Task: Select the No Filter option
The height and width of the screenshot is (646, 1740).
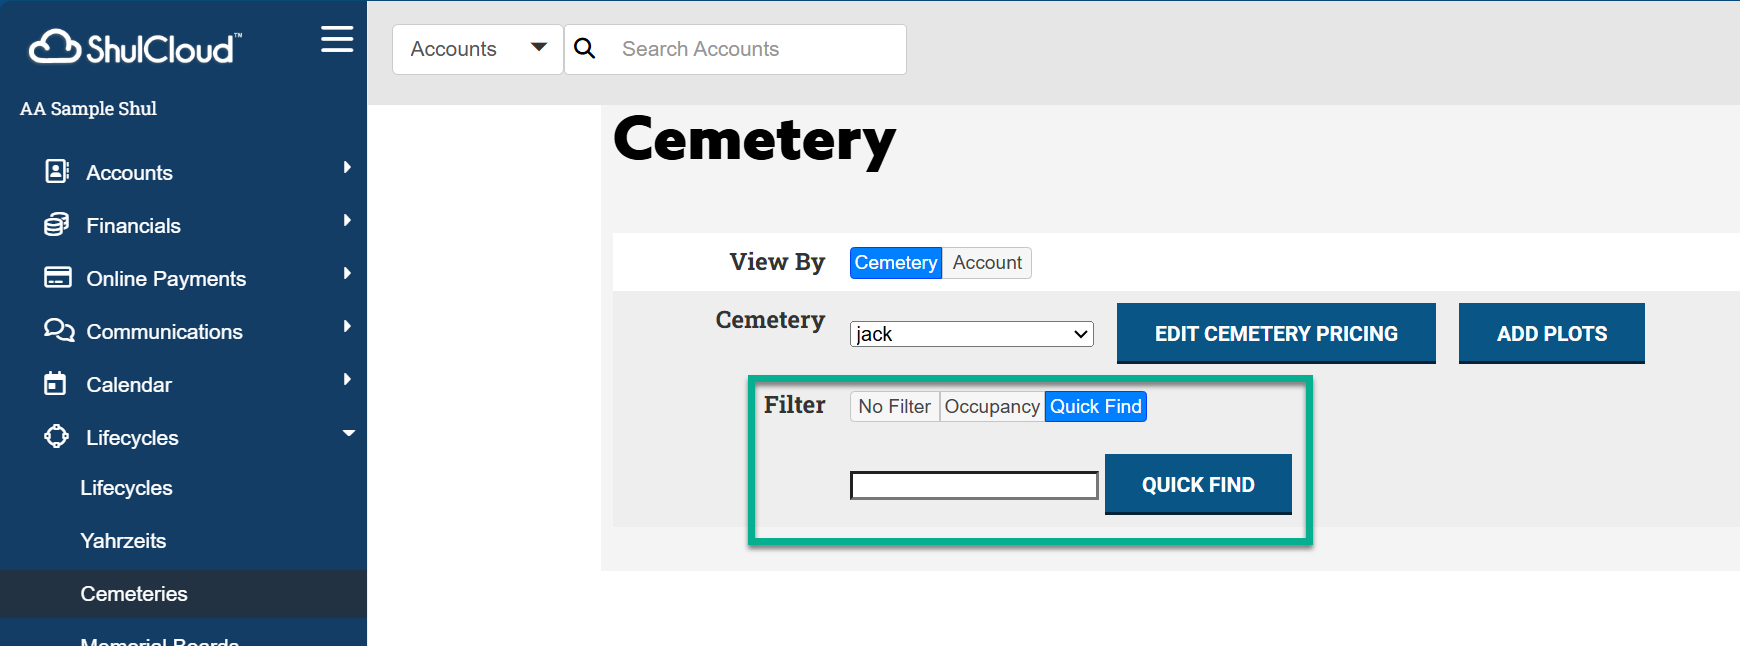Action: pyautogui.click(x=894, y=407)
